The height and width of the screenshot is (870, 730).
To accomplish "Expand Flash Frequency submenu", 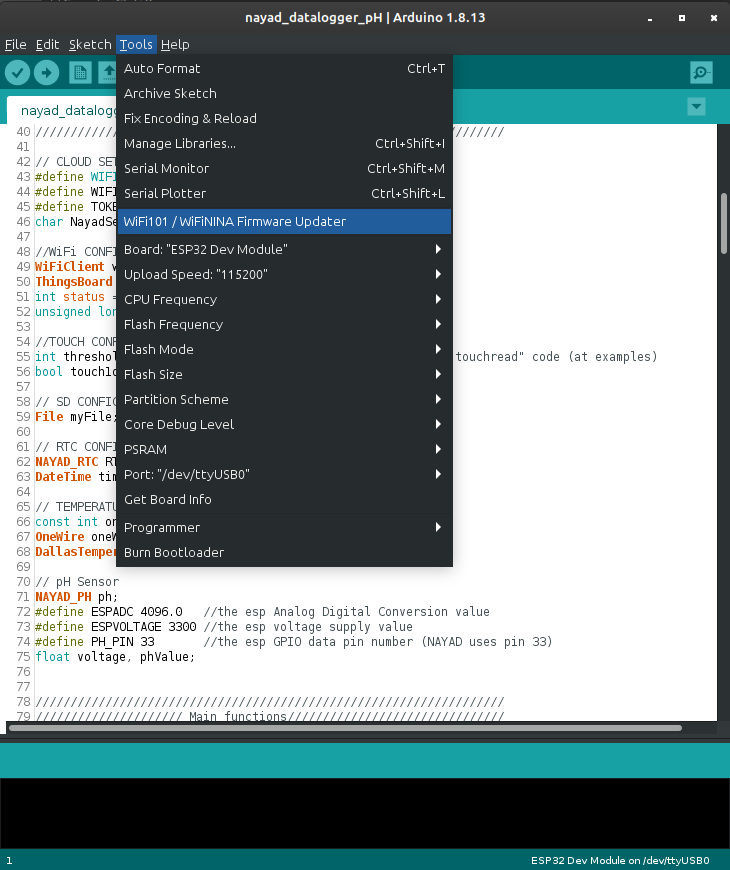I will point(284,324).
